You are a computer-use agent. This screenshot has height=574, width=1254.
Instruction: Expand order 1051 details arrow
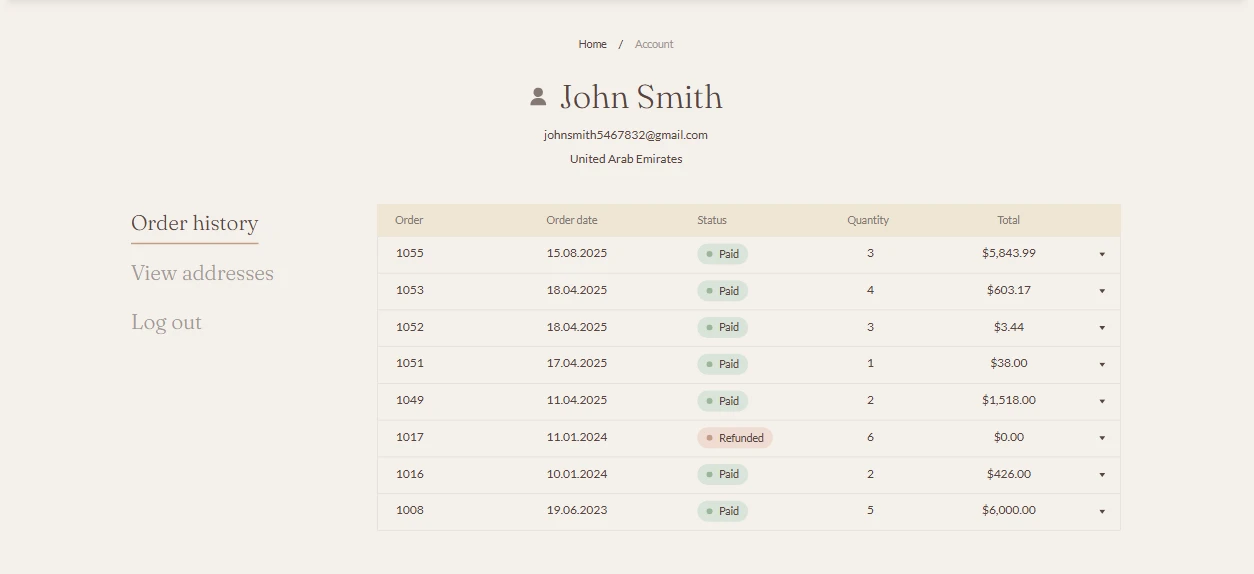point(1102,364)
